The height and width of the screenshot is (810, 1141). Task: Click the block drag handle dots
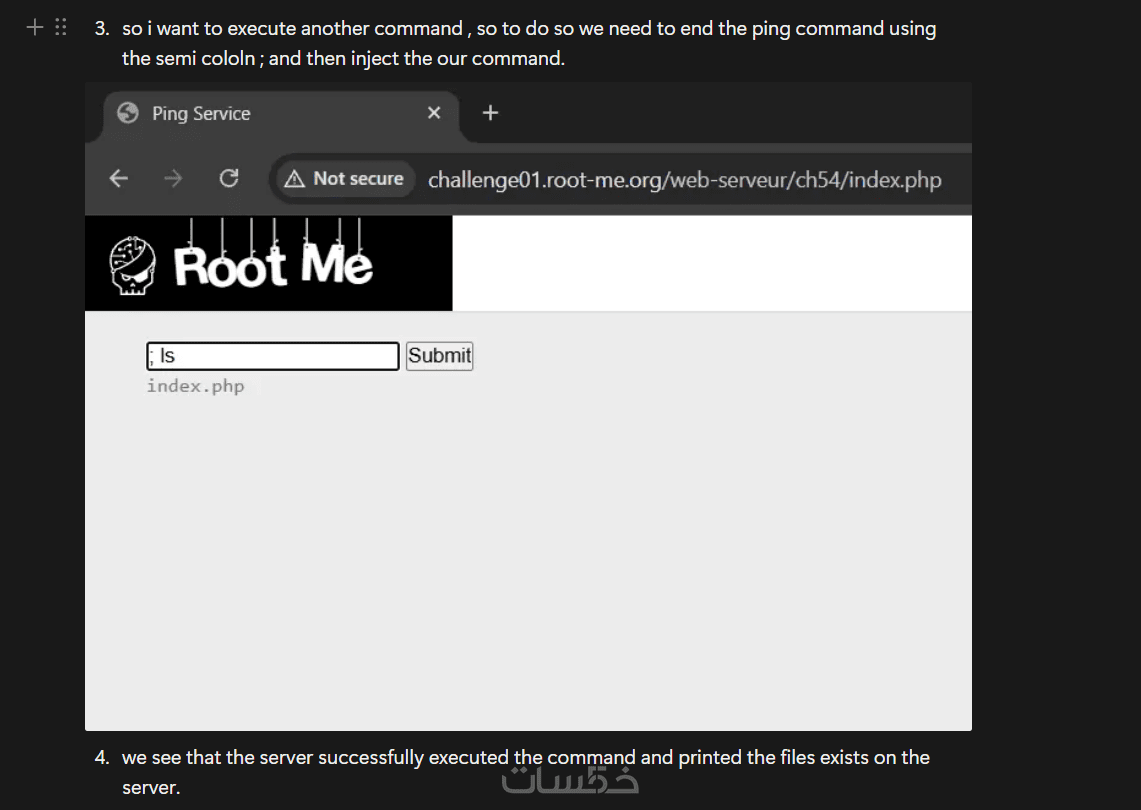(60, 28)
